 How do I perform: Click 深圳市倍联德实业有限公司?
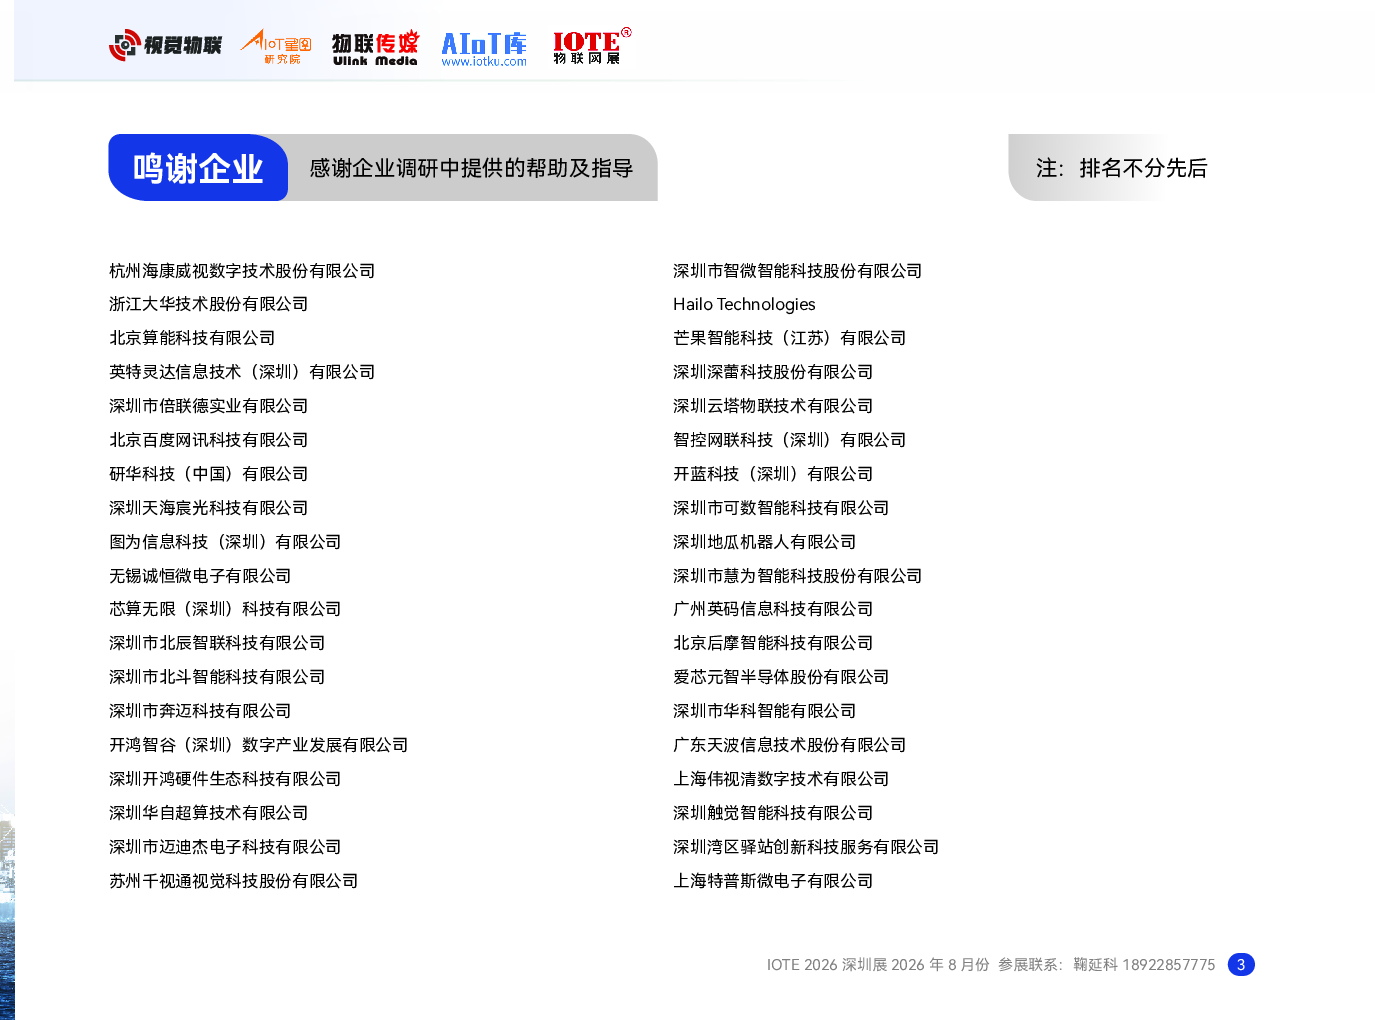tap(209, 406)
